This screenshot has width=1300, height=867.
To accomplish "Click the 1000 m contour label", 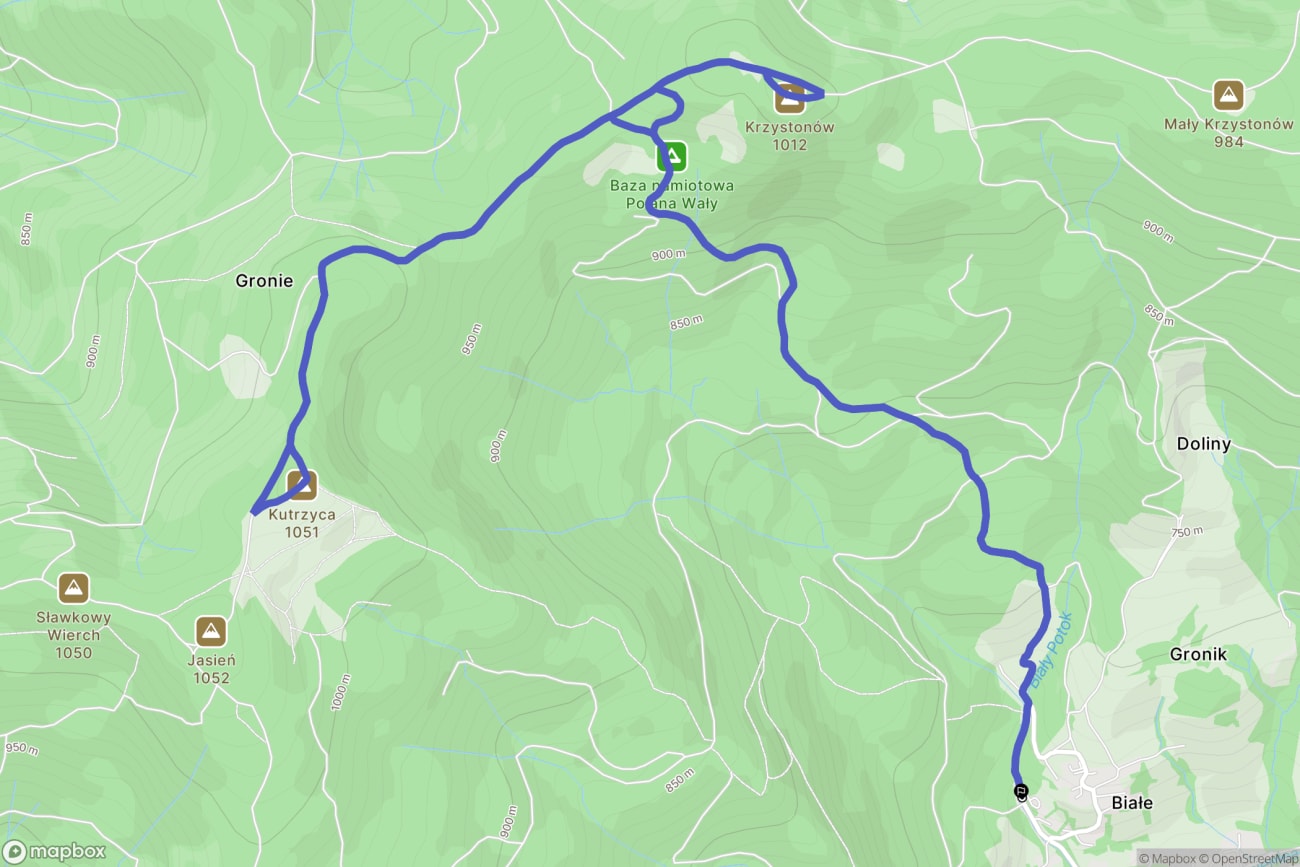I will pos(340,693).
